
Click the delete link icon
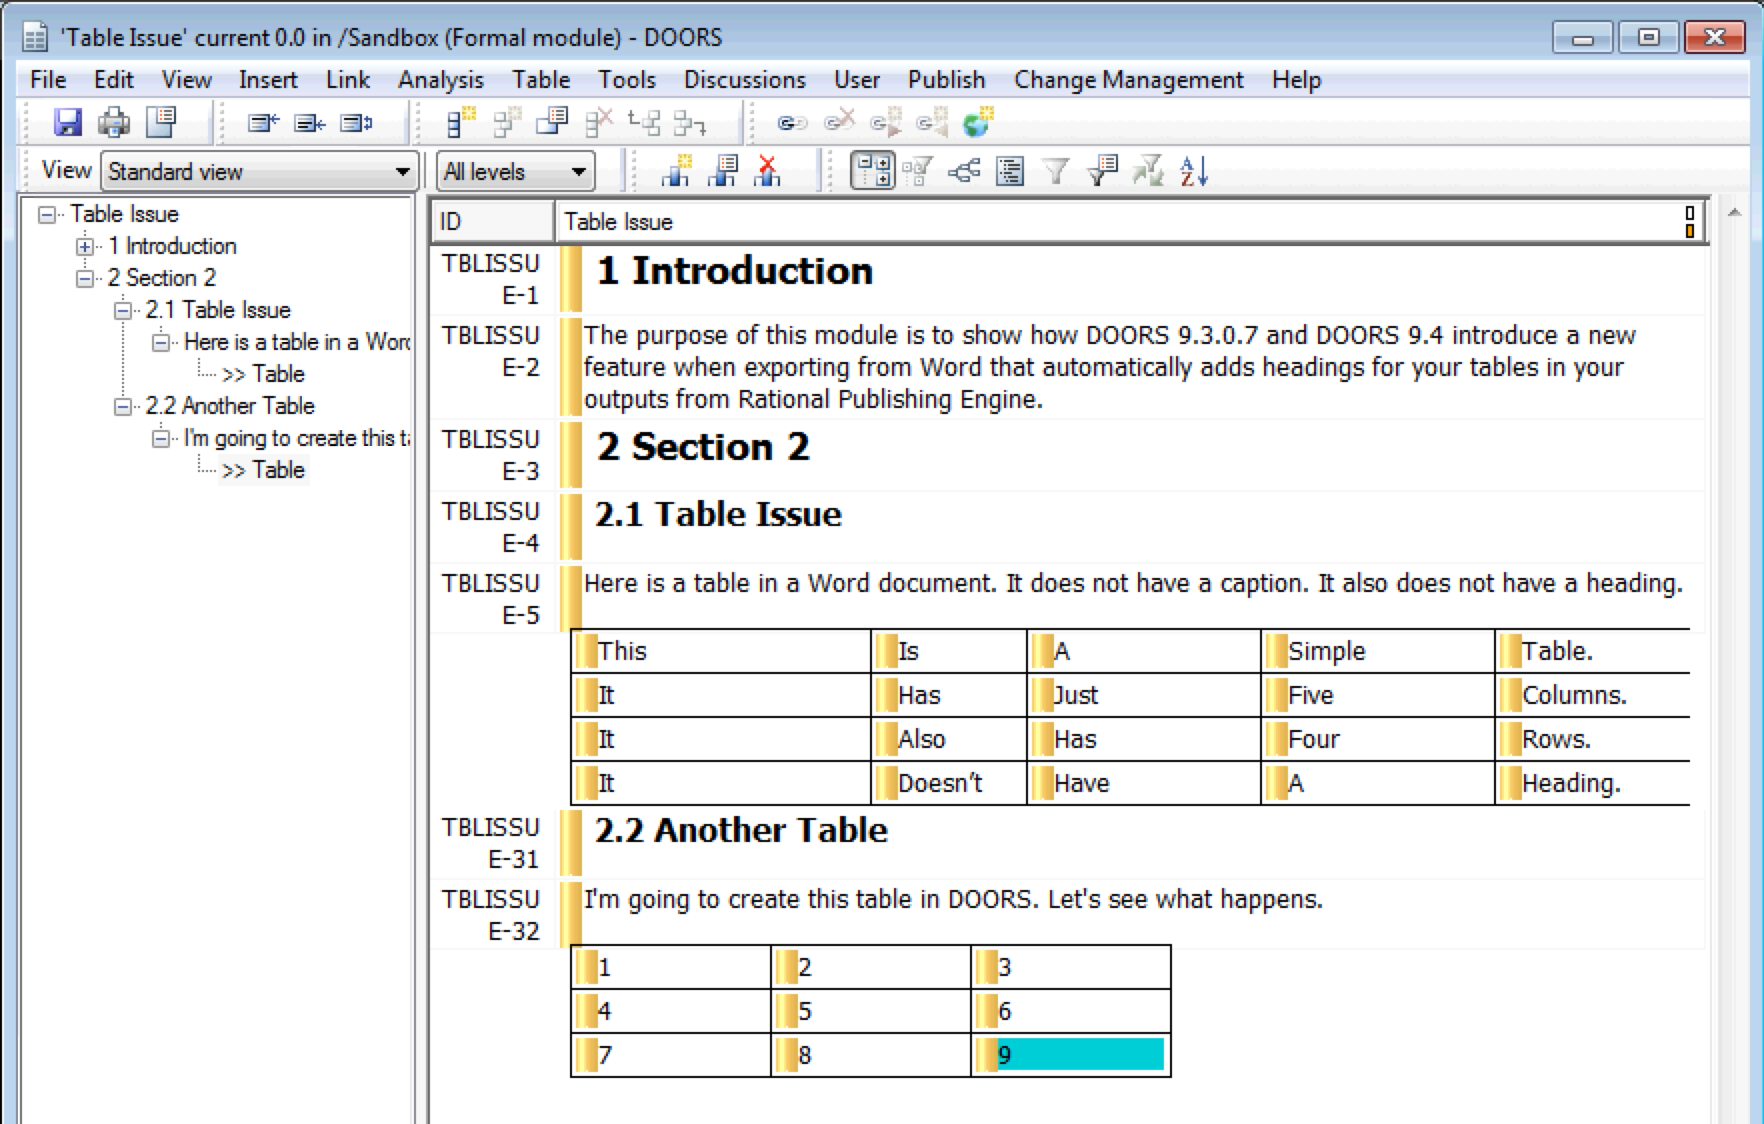(839, 122)
